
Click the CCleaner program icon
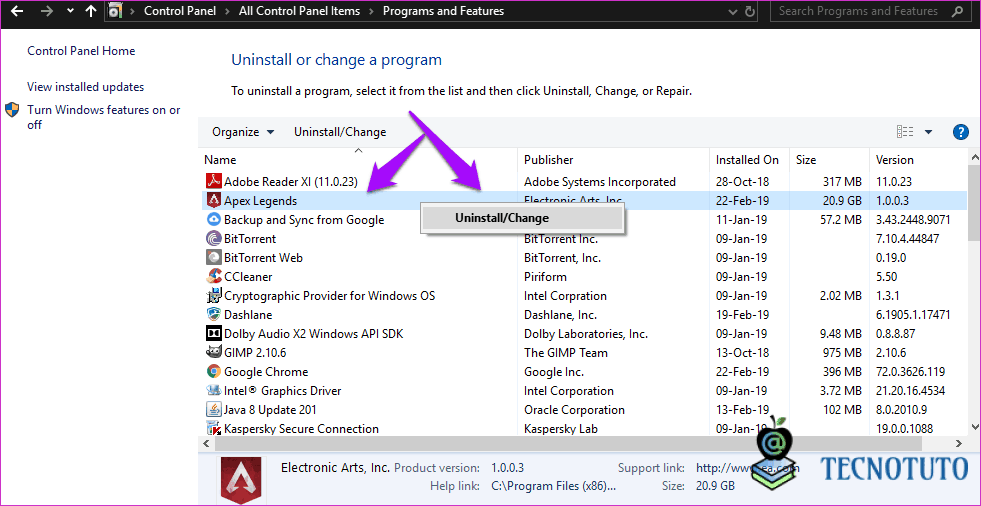click(x=214, y=276)
